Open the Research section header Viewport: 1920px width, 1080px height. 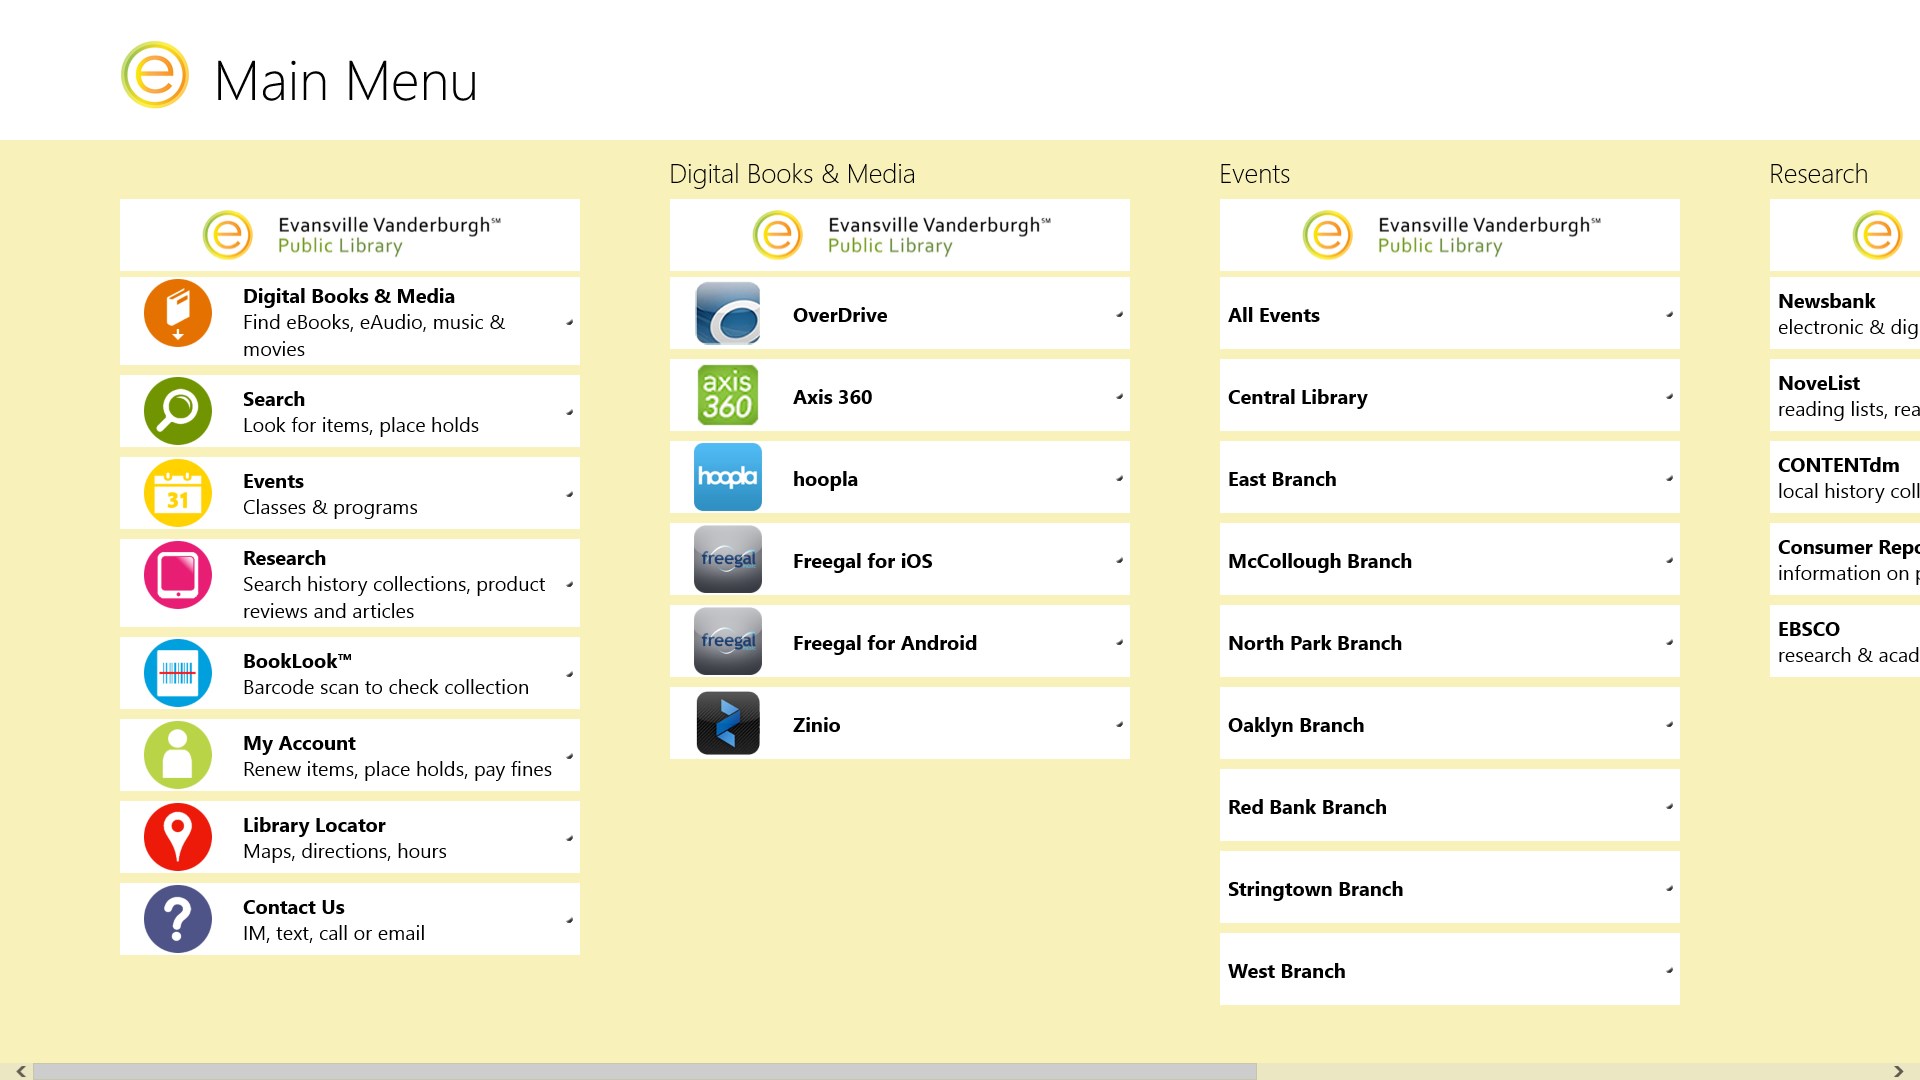1818,174
